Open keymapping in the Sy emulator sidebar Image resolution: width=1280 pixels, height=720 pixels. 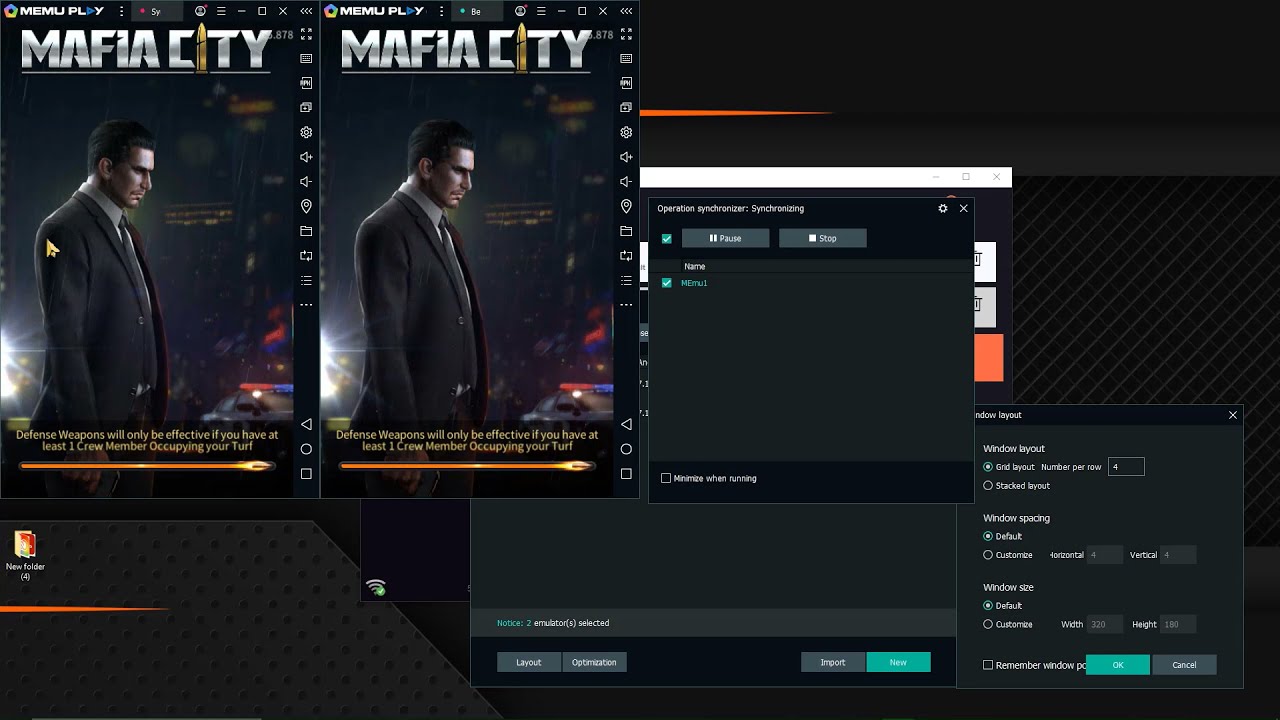pyautogui.click(x=306, y=58)
